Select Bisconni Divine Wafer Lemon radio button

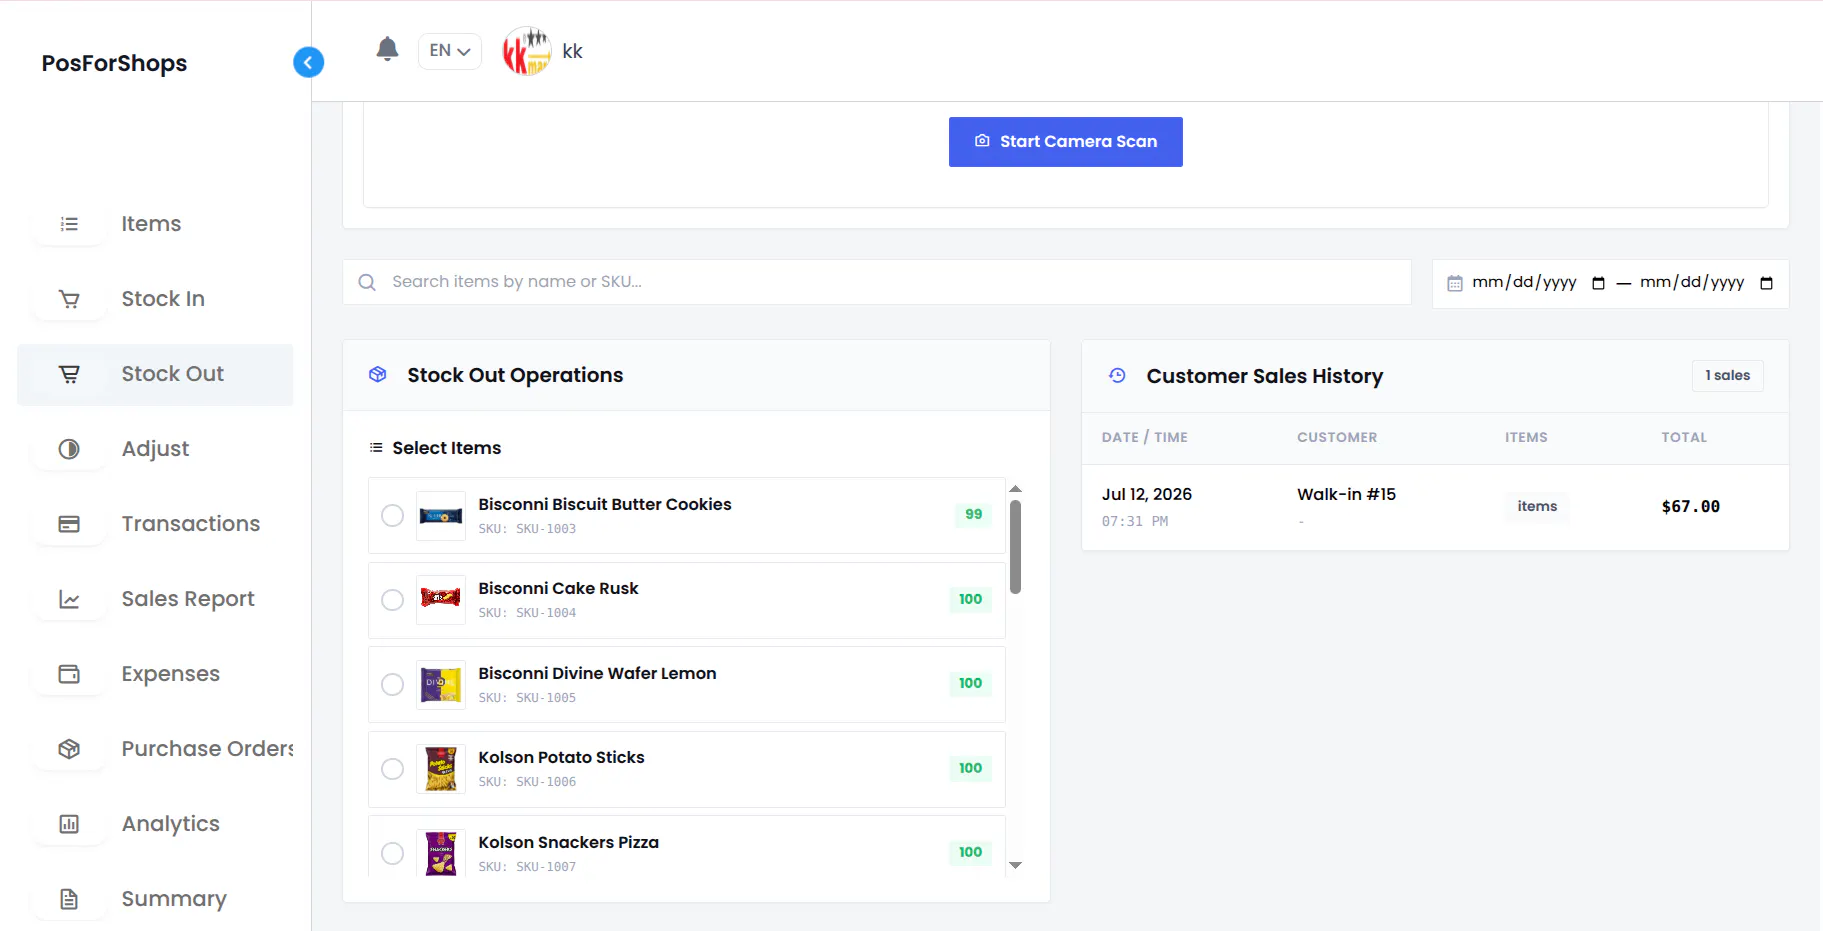coord(393,684)
